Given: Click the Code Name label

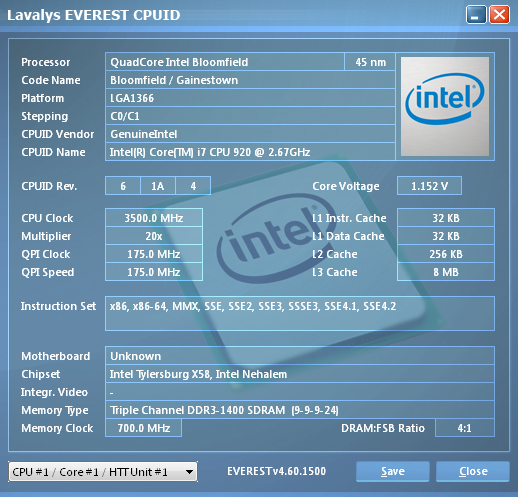Looking at the screenshot, I should (51, 80).
